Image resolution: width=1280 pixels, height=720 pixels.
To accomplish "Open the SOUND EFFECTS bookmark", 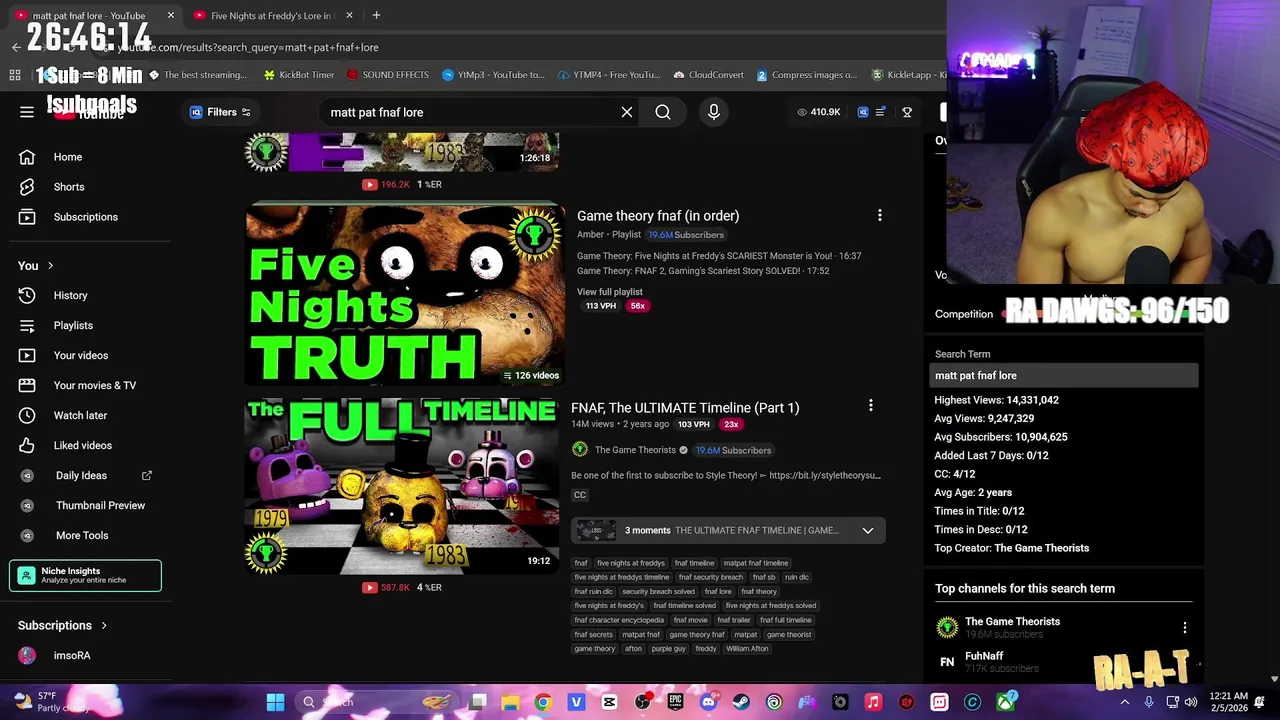I will [x=387, y=75].
